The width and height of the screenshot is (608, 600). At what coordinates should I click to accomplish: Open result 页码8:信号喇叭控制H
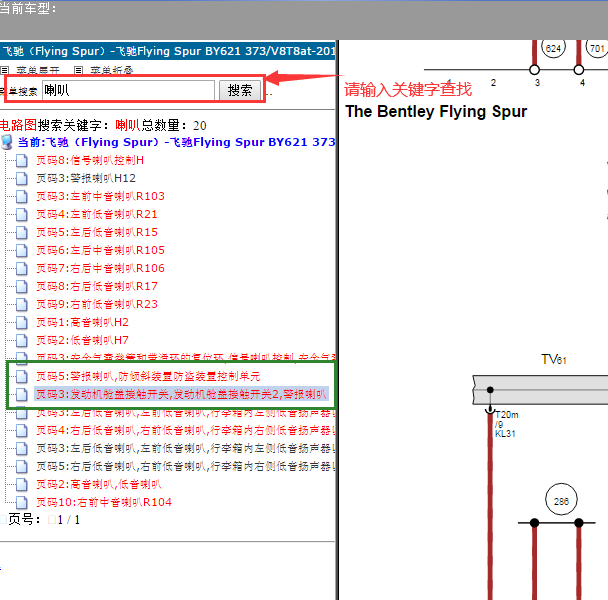90,160
